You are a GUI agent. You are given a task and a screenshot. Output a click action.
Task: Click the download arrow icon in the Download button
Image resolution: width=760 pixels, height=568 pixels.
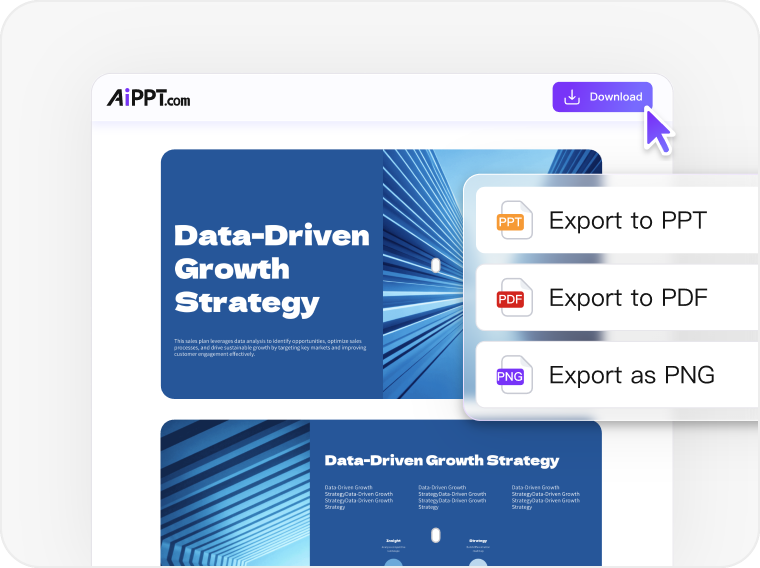[x=572, y=97]
